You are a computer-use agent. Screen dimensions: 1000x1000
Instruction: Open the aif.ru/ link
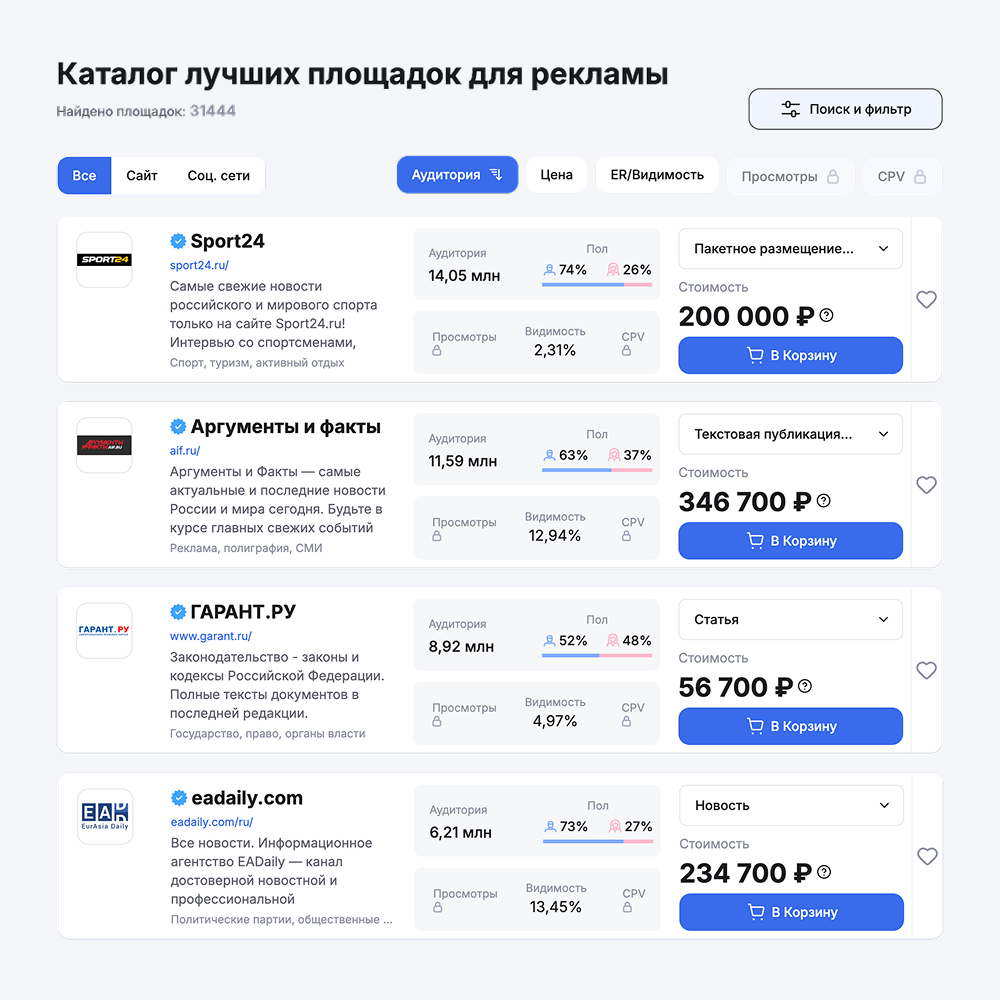(x=185, y=450)
